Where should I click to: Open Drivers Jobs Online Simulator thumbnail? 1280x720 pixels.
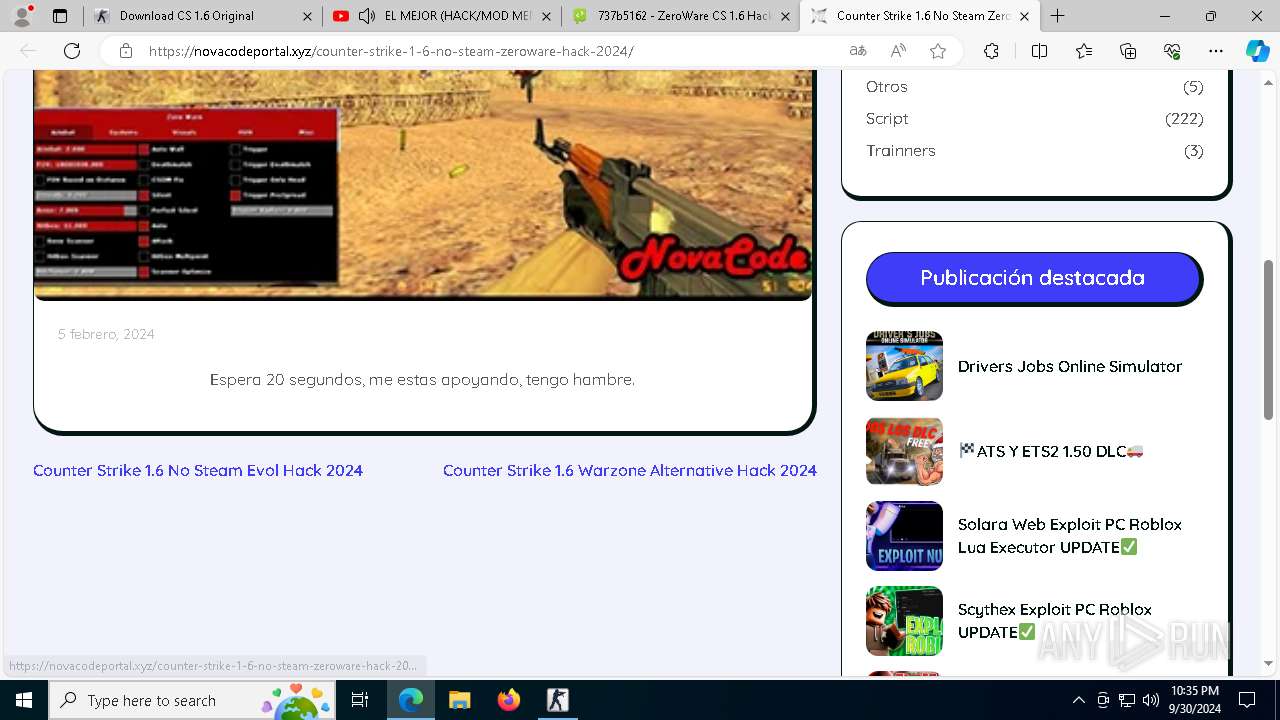click(x=904, y=367)
